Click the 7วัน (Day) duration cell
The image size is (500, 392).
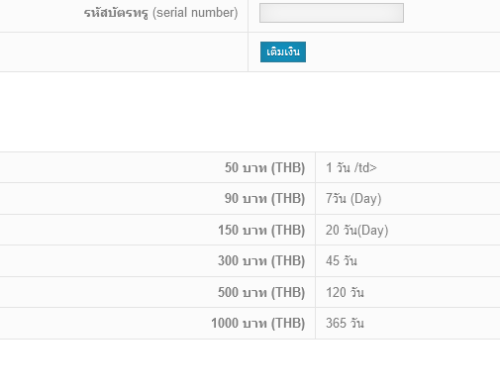[408, 198]
